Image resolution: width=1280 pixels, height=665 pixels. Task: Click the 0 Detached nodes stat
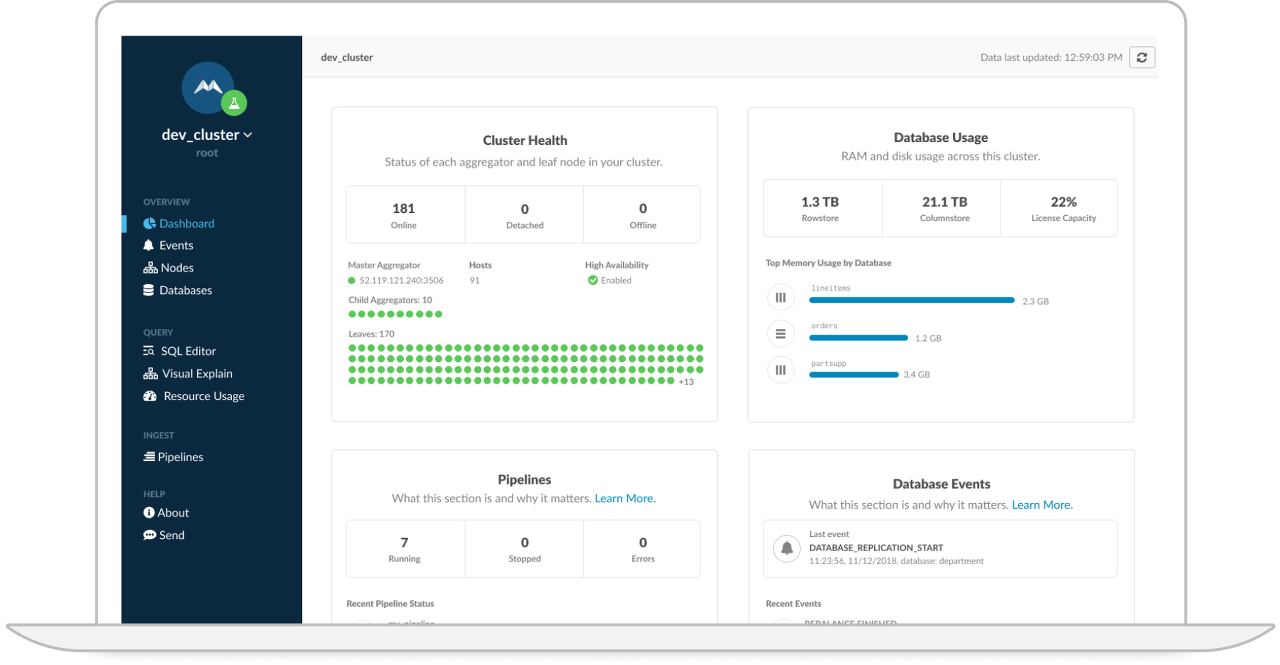pyautogui.click(x=524, y=215)
